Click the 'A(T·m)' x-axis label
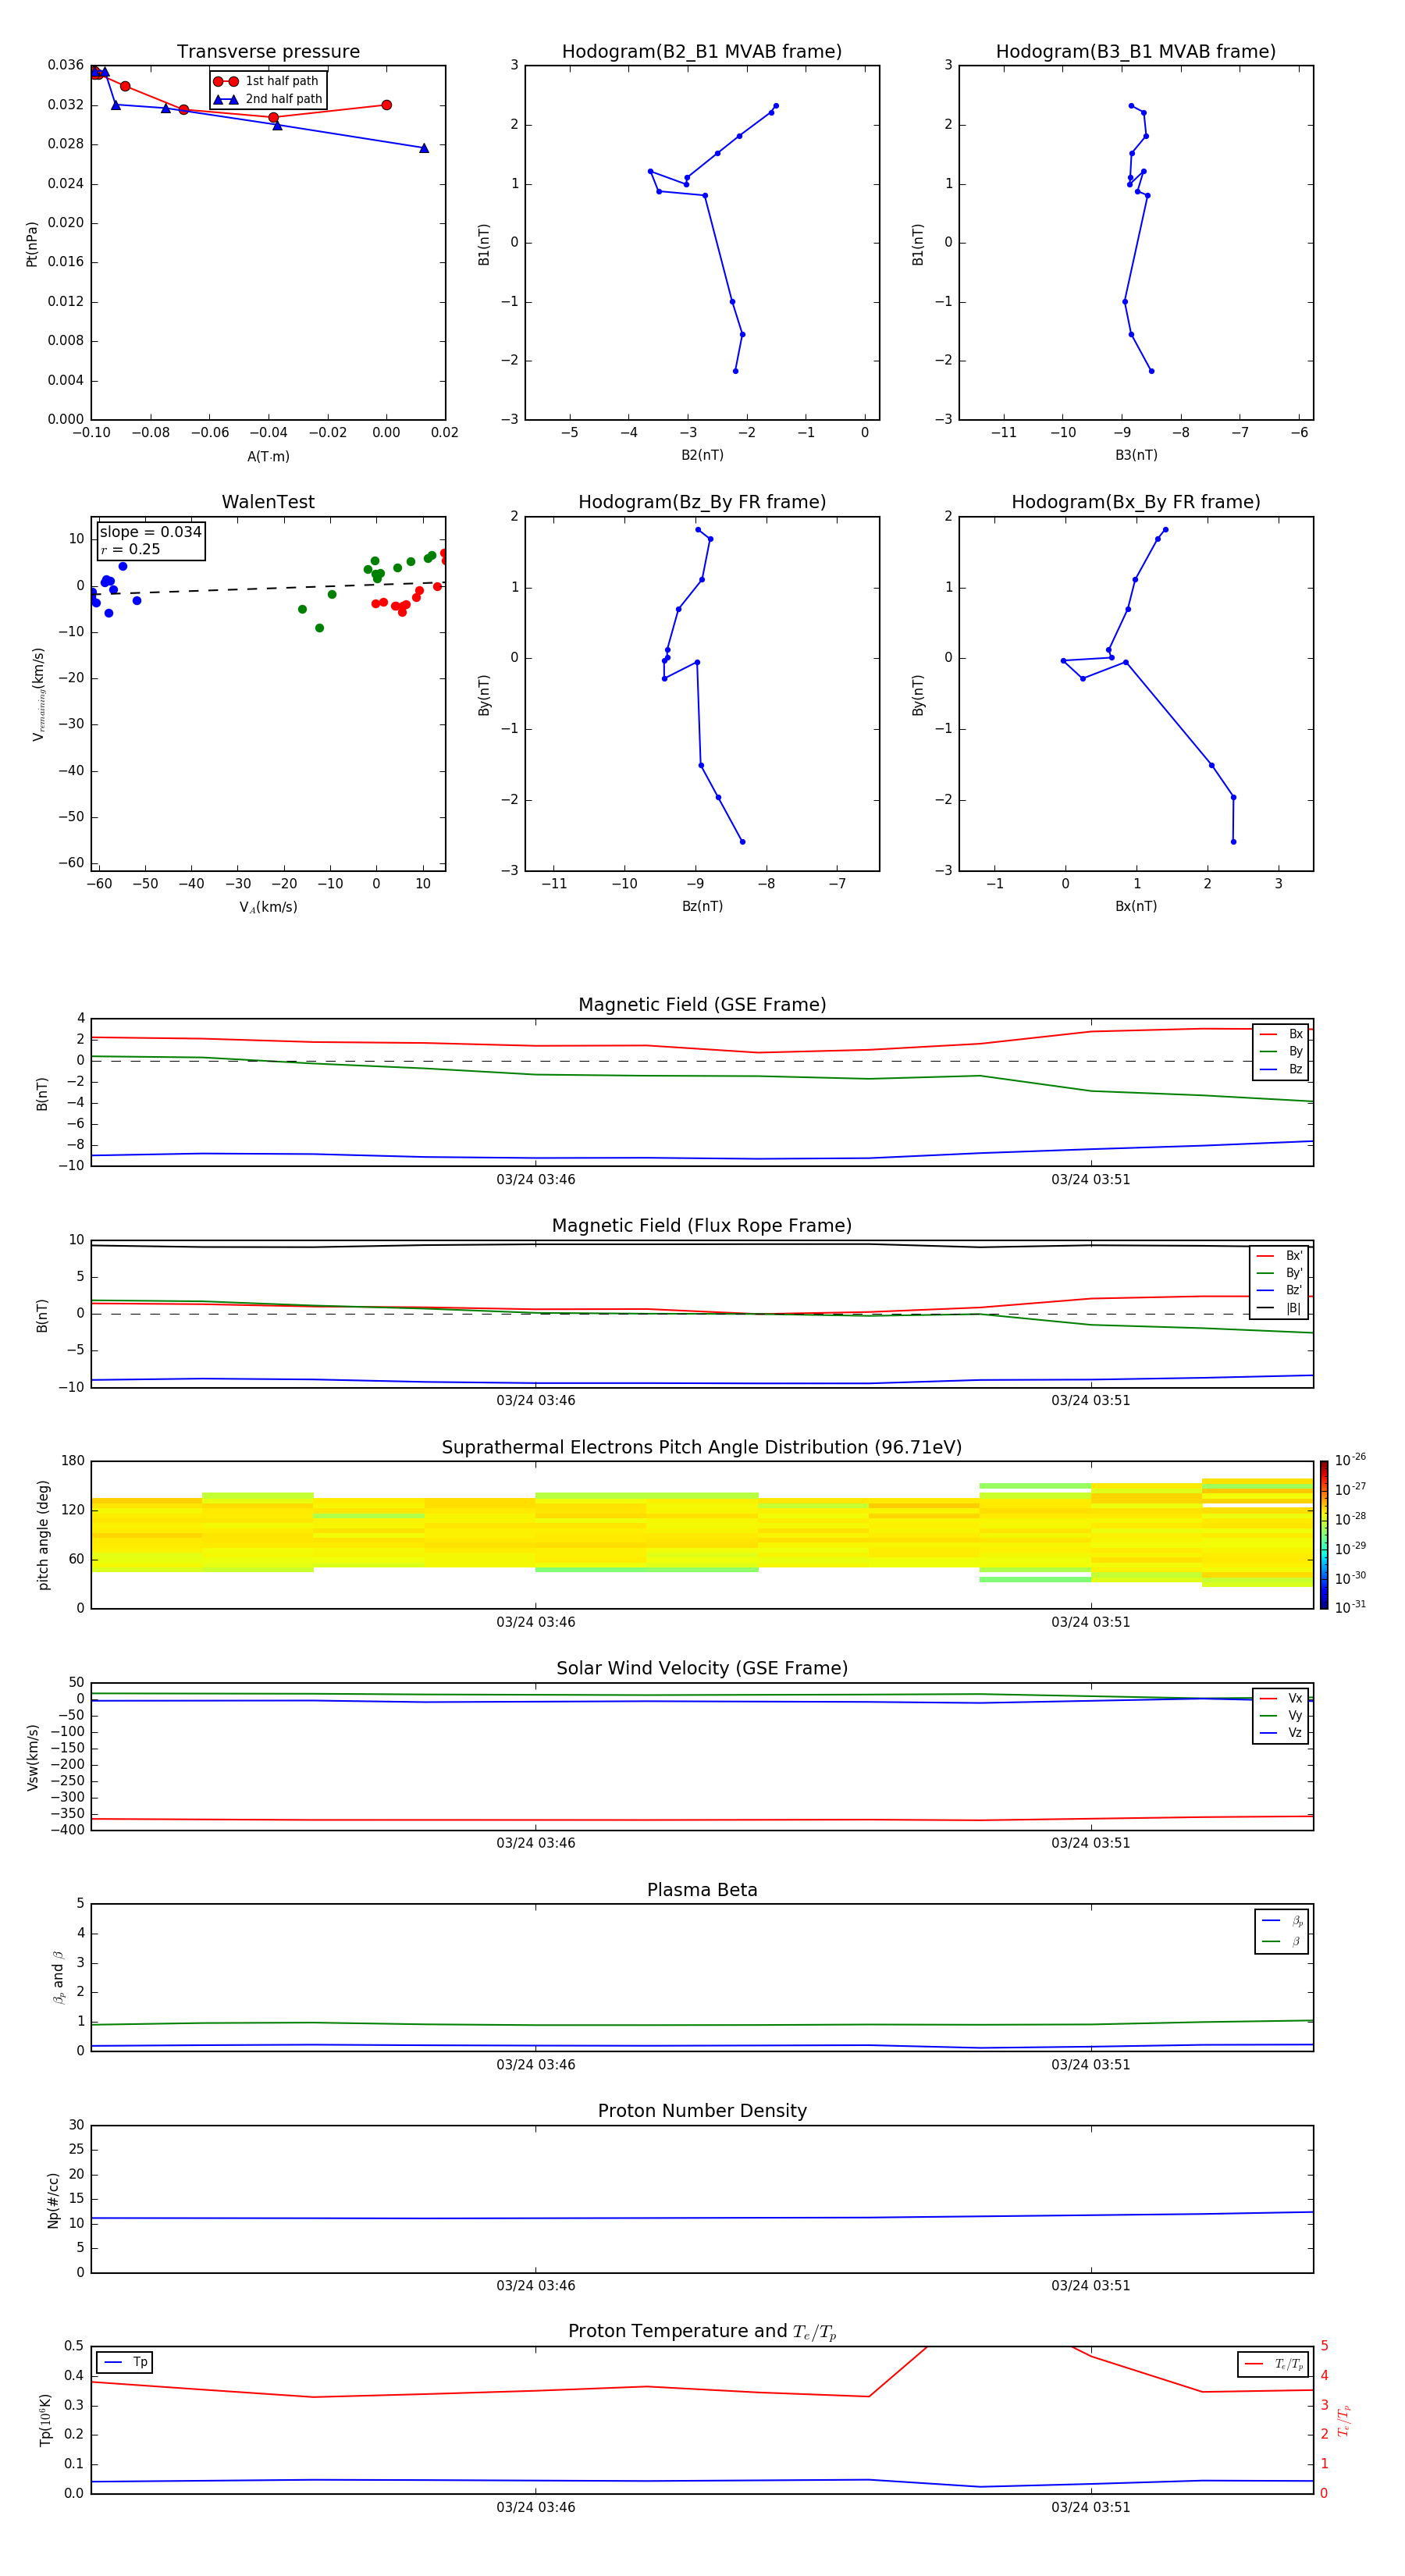This screenshot has height=2576, width=1405. 268,456
